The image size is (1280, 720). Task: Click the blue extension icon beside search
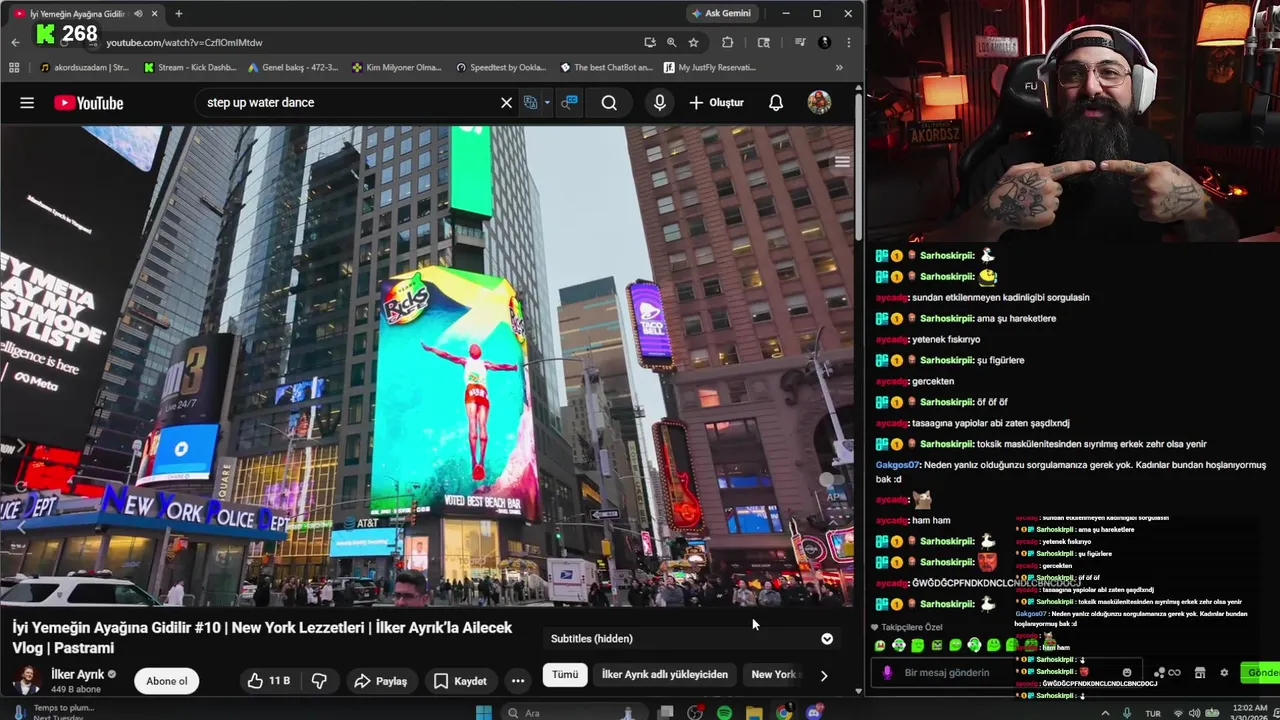click(569, 103)
